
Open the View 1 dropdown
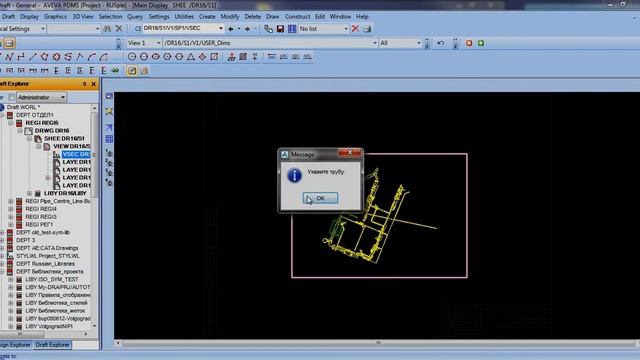pos(158,43)
